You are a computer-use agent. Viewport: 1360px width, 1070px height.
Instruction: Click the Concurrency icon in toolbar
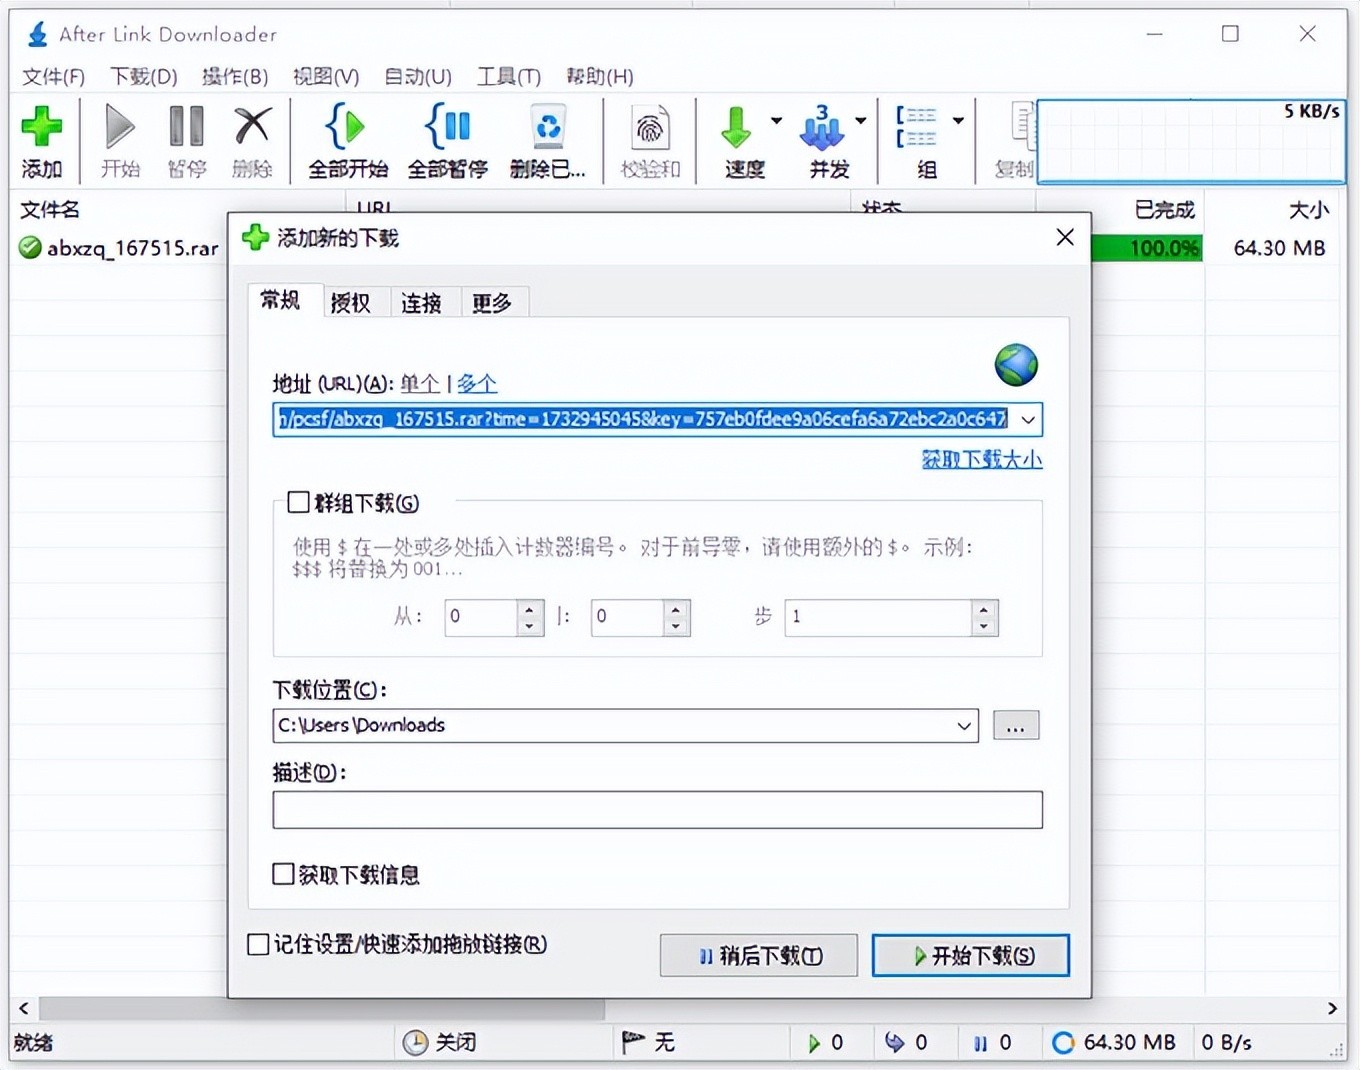pos(822,127)
